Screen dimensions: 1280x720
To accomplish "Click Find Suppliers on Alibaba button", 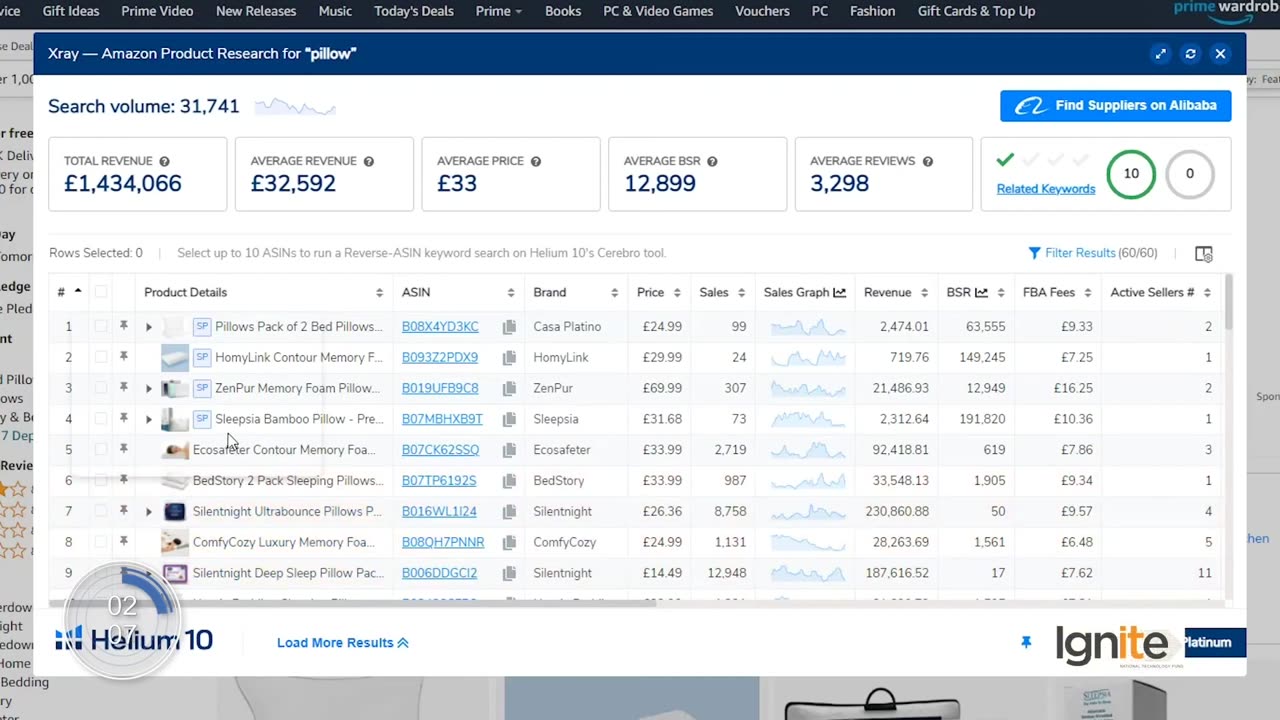I will click(x=1116, y=106).
